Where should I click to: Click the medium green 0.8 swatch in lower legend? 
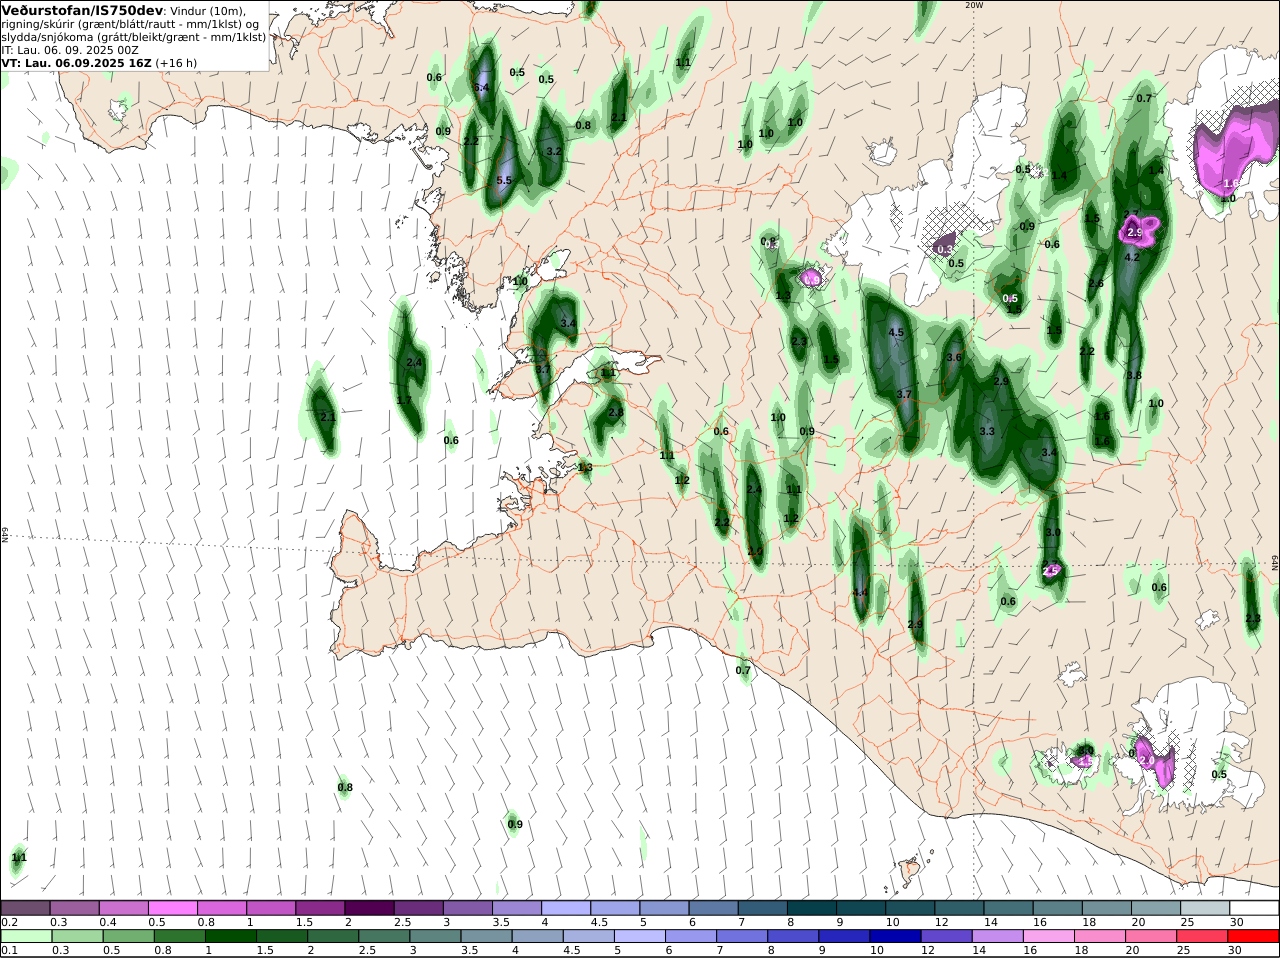179,937
